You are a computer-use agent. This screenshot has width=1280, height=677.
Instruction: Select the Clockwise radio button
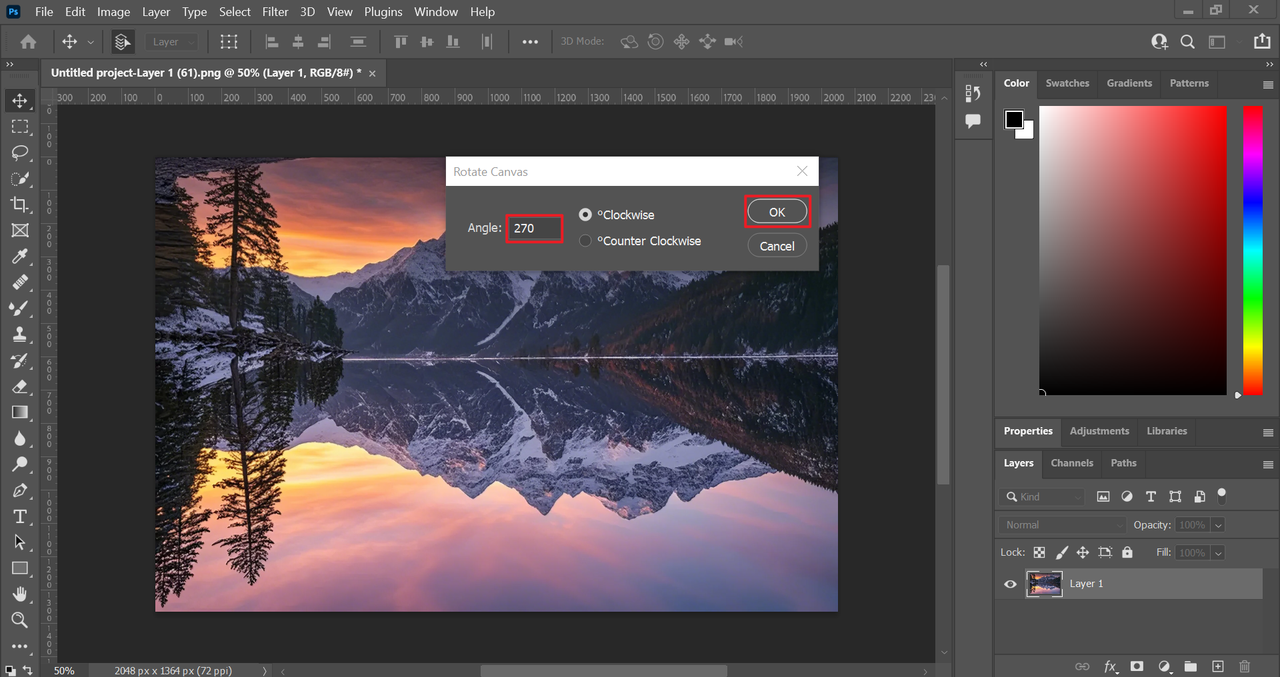click(x=586, y=215)
